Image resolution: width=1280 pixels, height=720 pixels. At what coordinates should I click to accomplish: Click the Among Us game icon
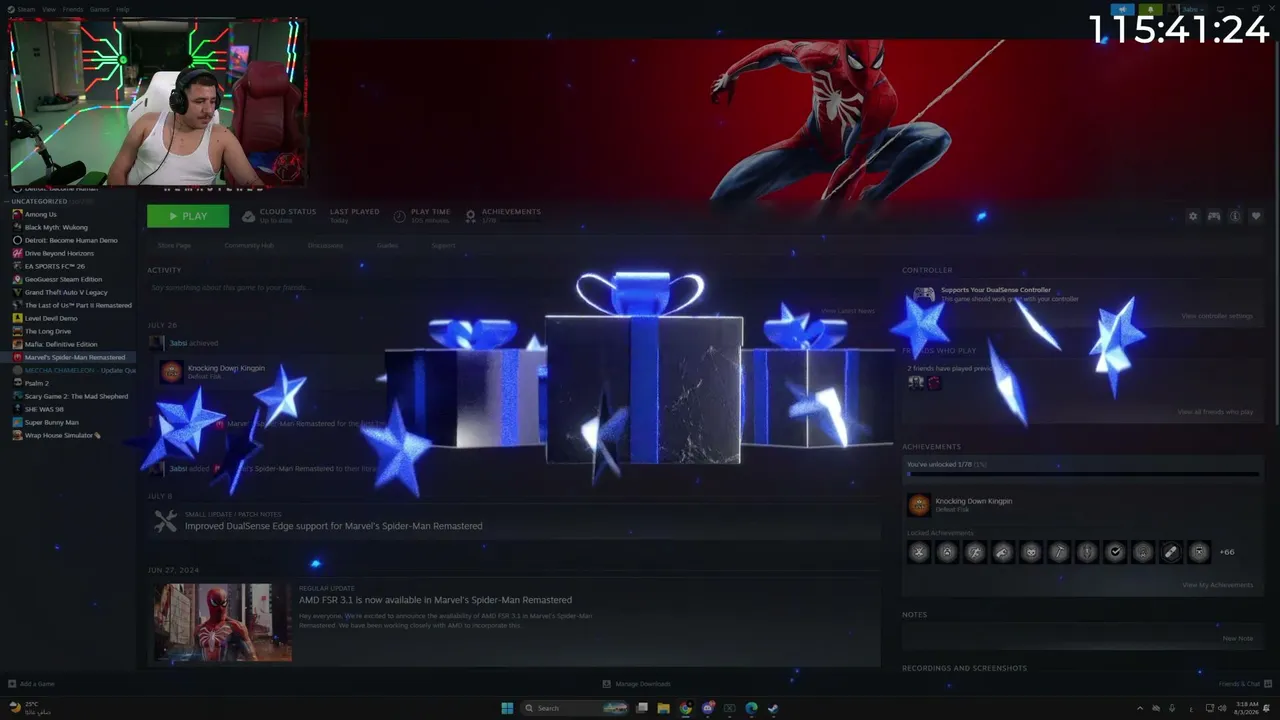tap(17, 214)
